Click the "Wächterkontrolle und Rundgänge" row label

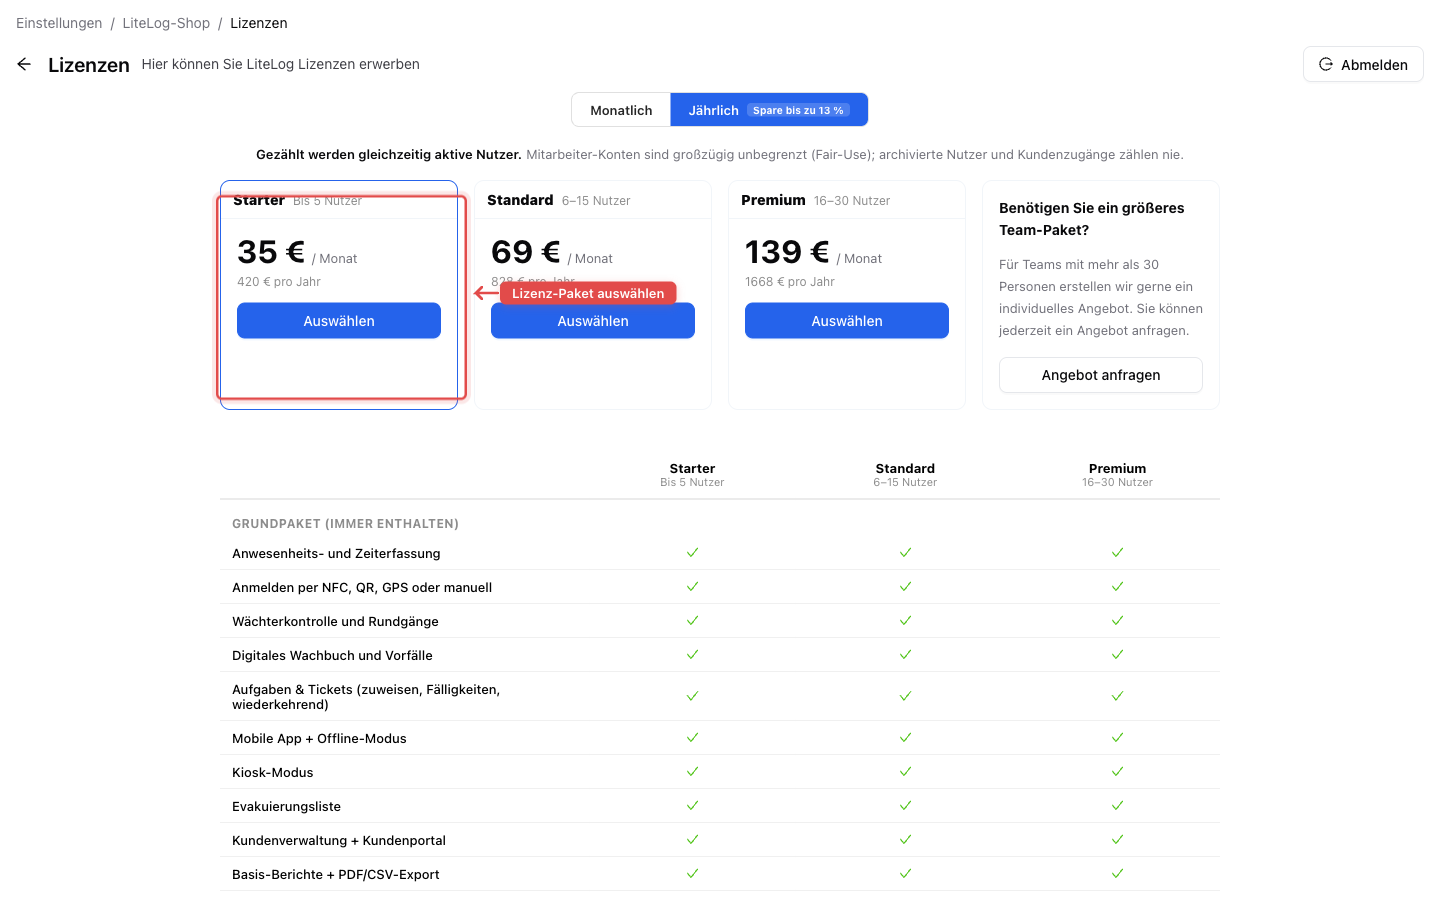tap(335, 621)
